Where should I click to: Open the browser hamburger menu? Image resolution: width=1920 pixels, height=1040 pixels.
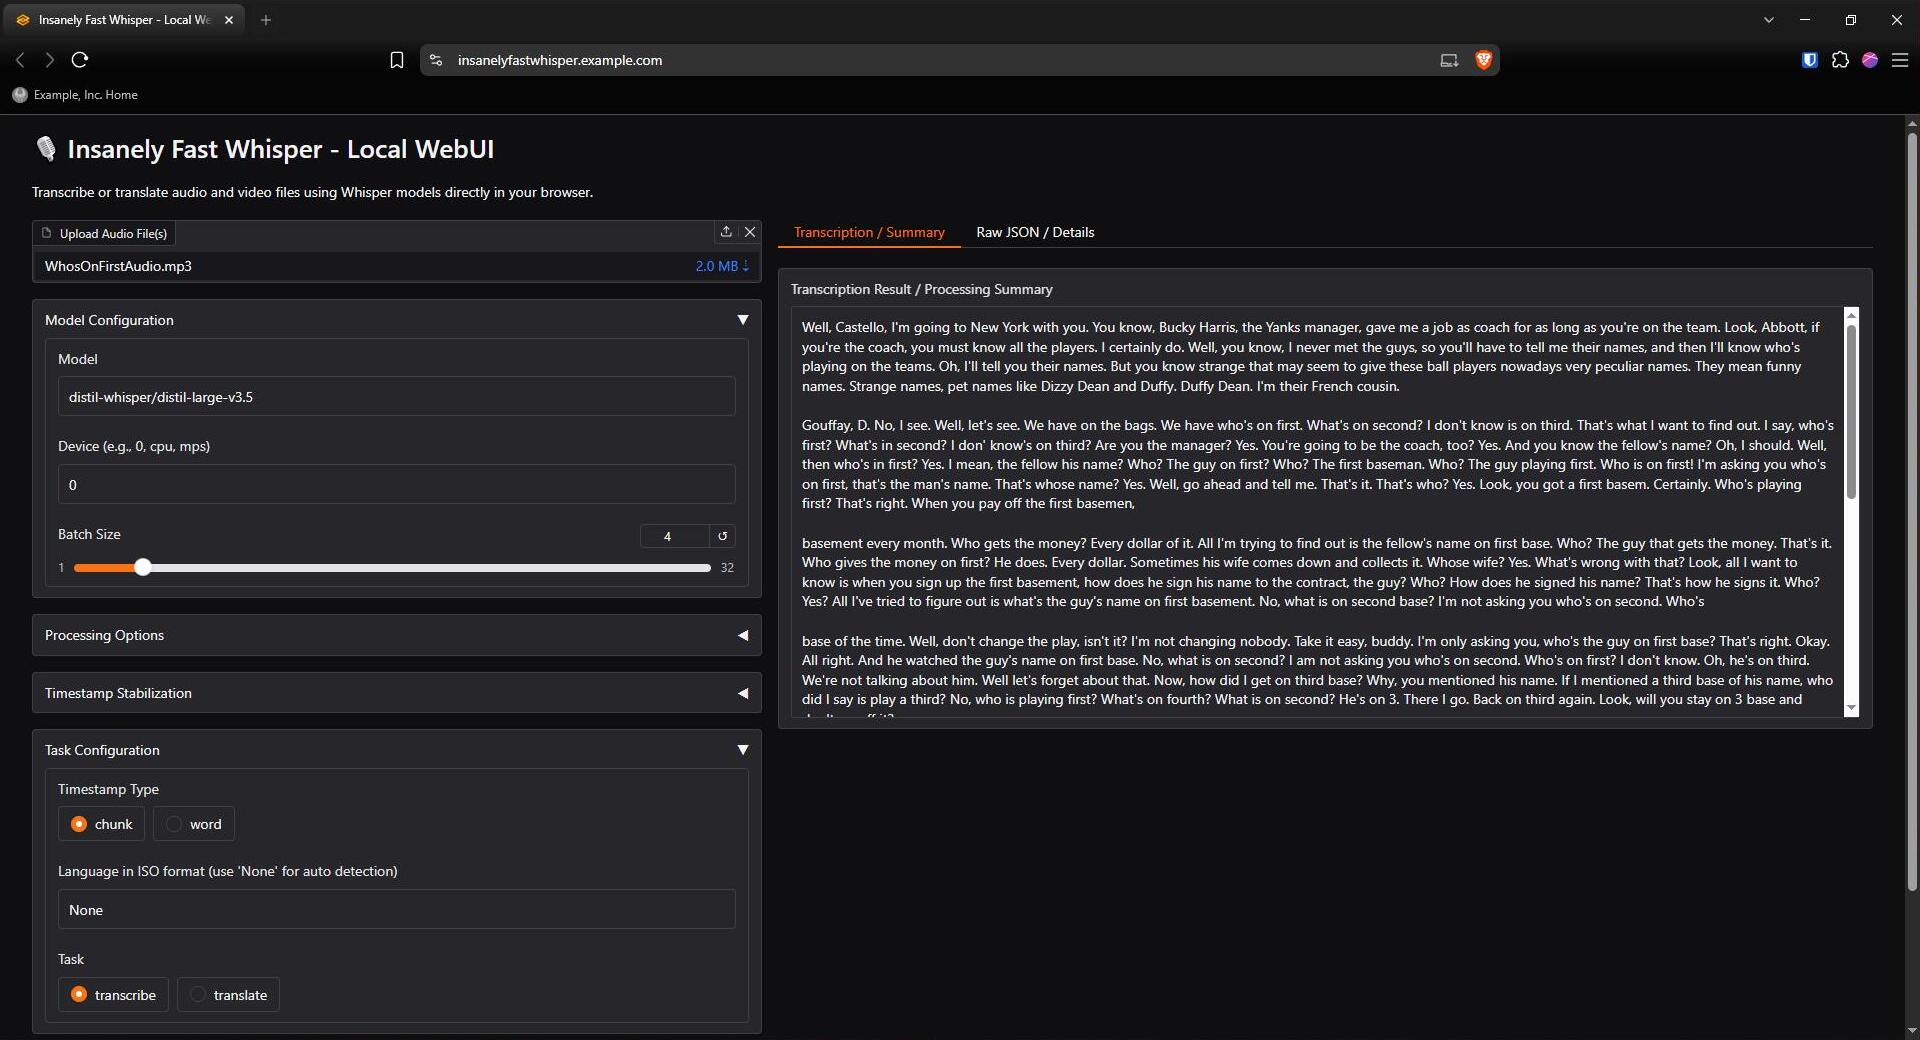tap(1900, 60)
